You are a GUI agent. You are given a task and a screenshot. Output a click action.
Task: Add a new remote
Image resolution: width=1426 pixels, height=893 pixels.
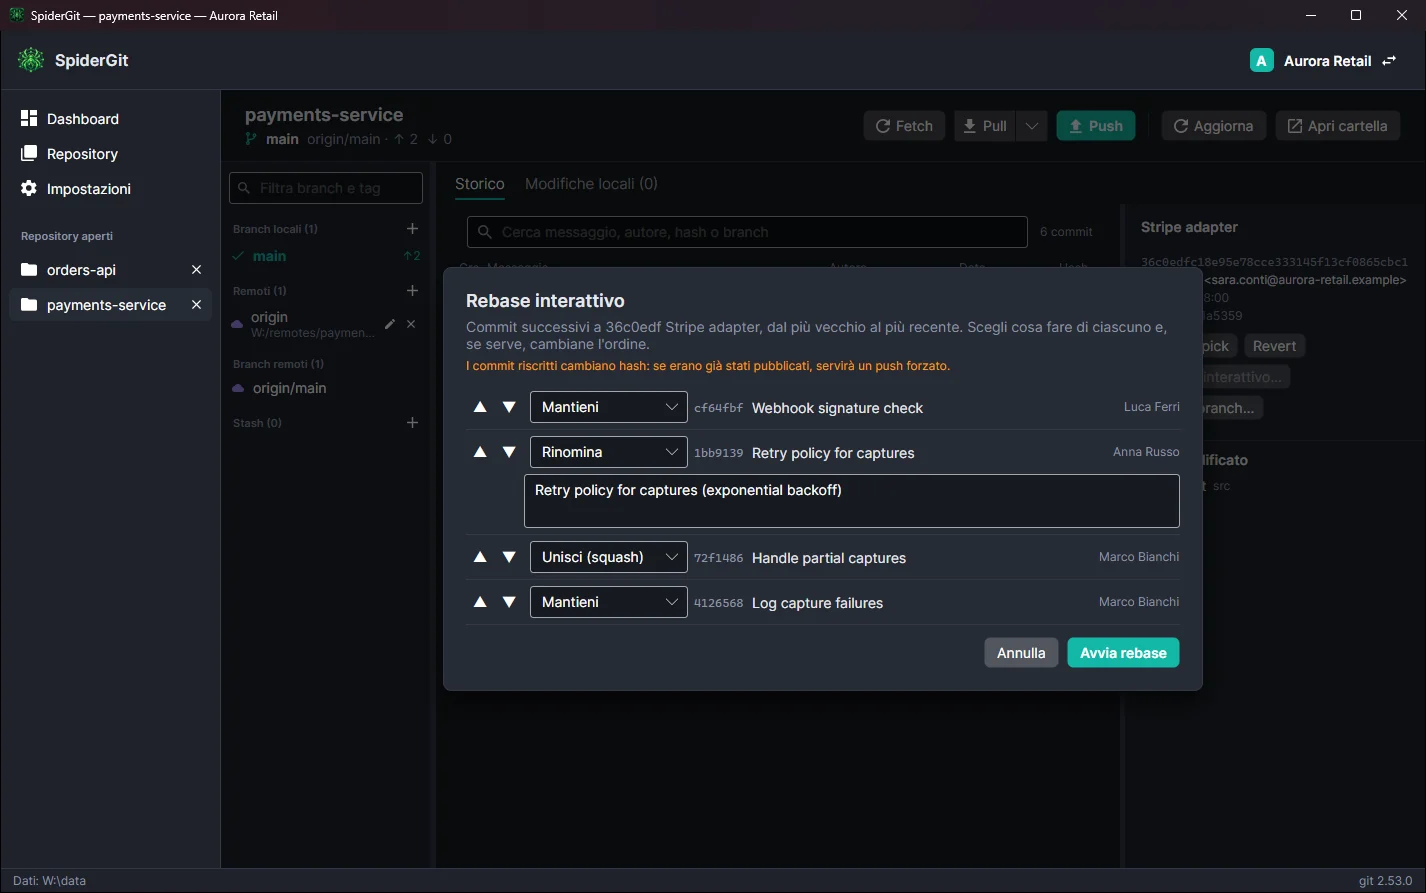pyautogui.click(x=412, y=291)
